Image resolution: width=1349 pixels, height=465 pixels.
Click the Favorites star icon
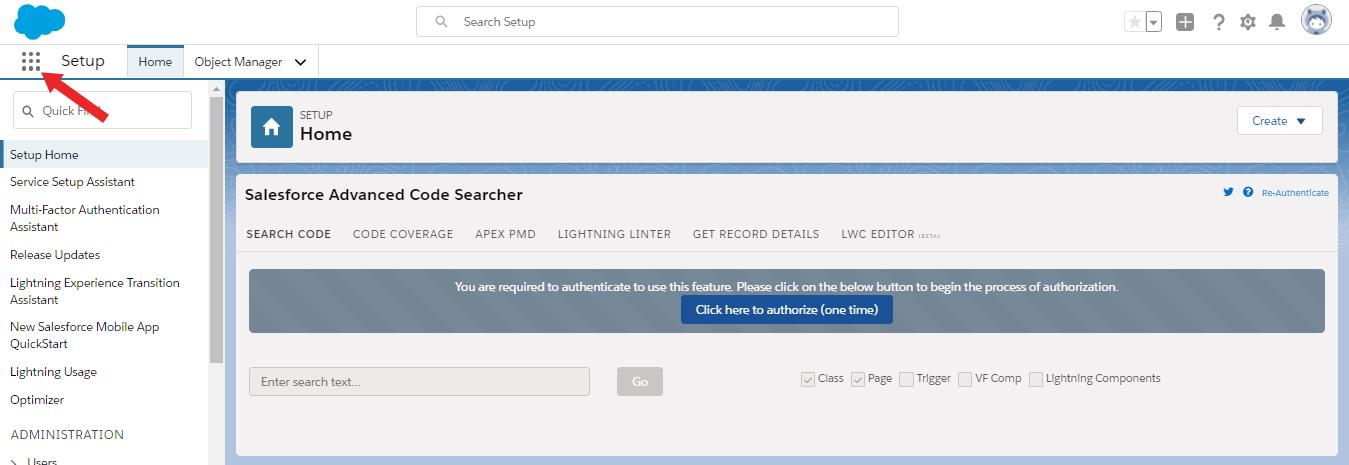click(1134, 22)
